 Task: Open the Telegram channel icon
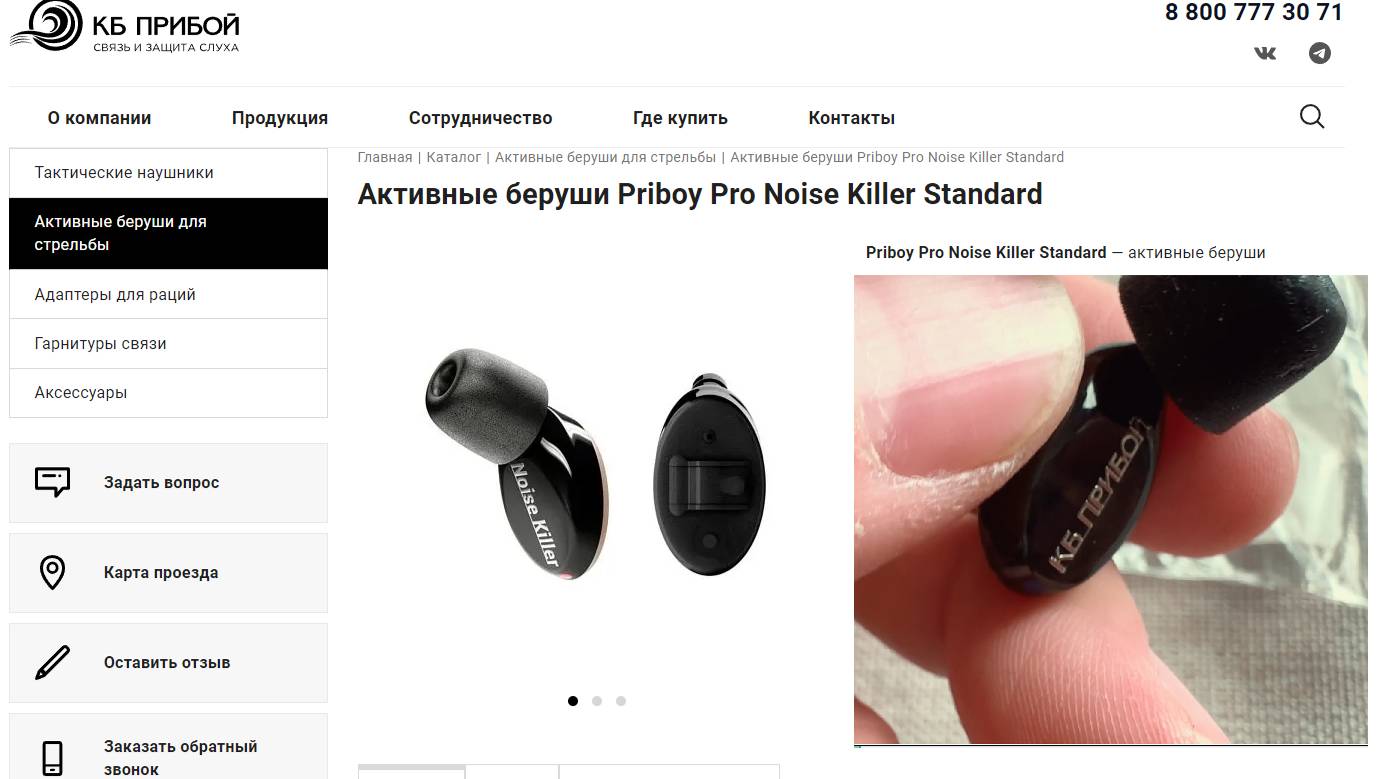(x=1320, y=53)
